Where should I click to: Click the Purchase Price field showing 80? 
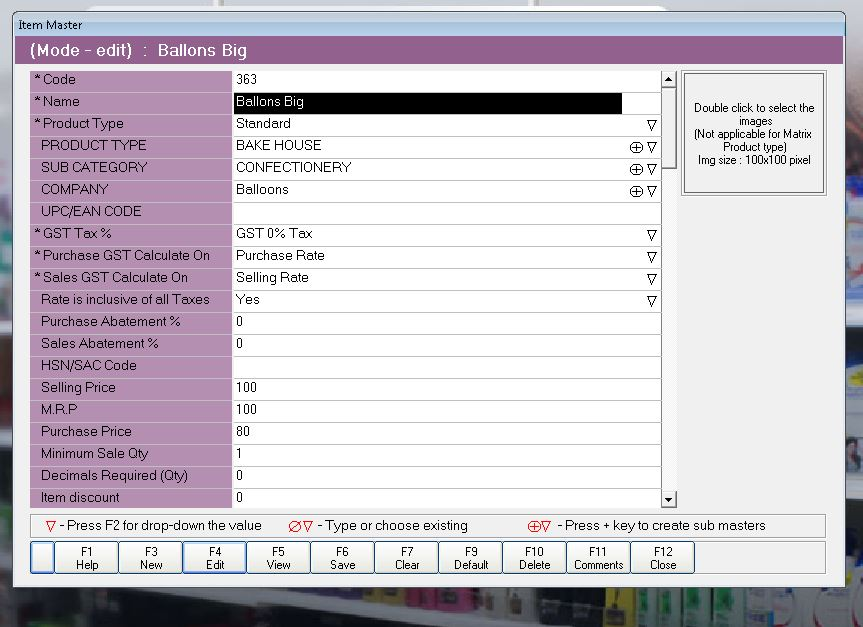click(446, 433)
